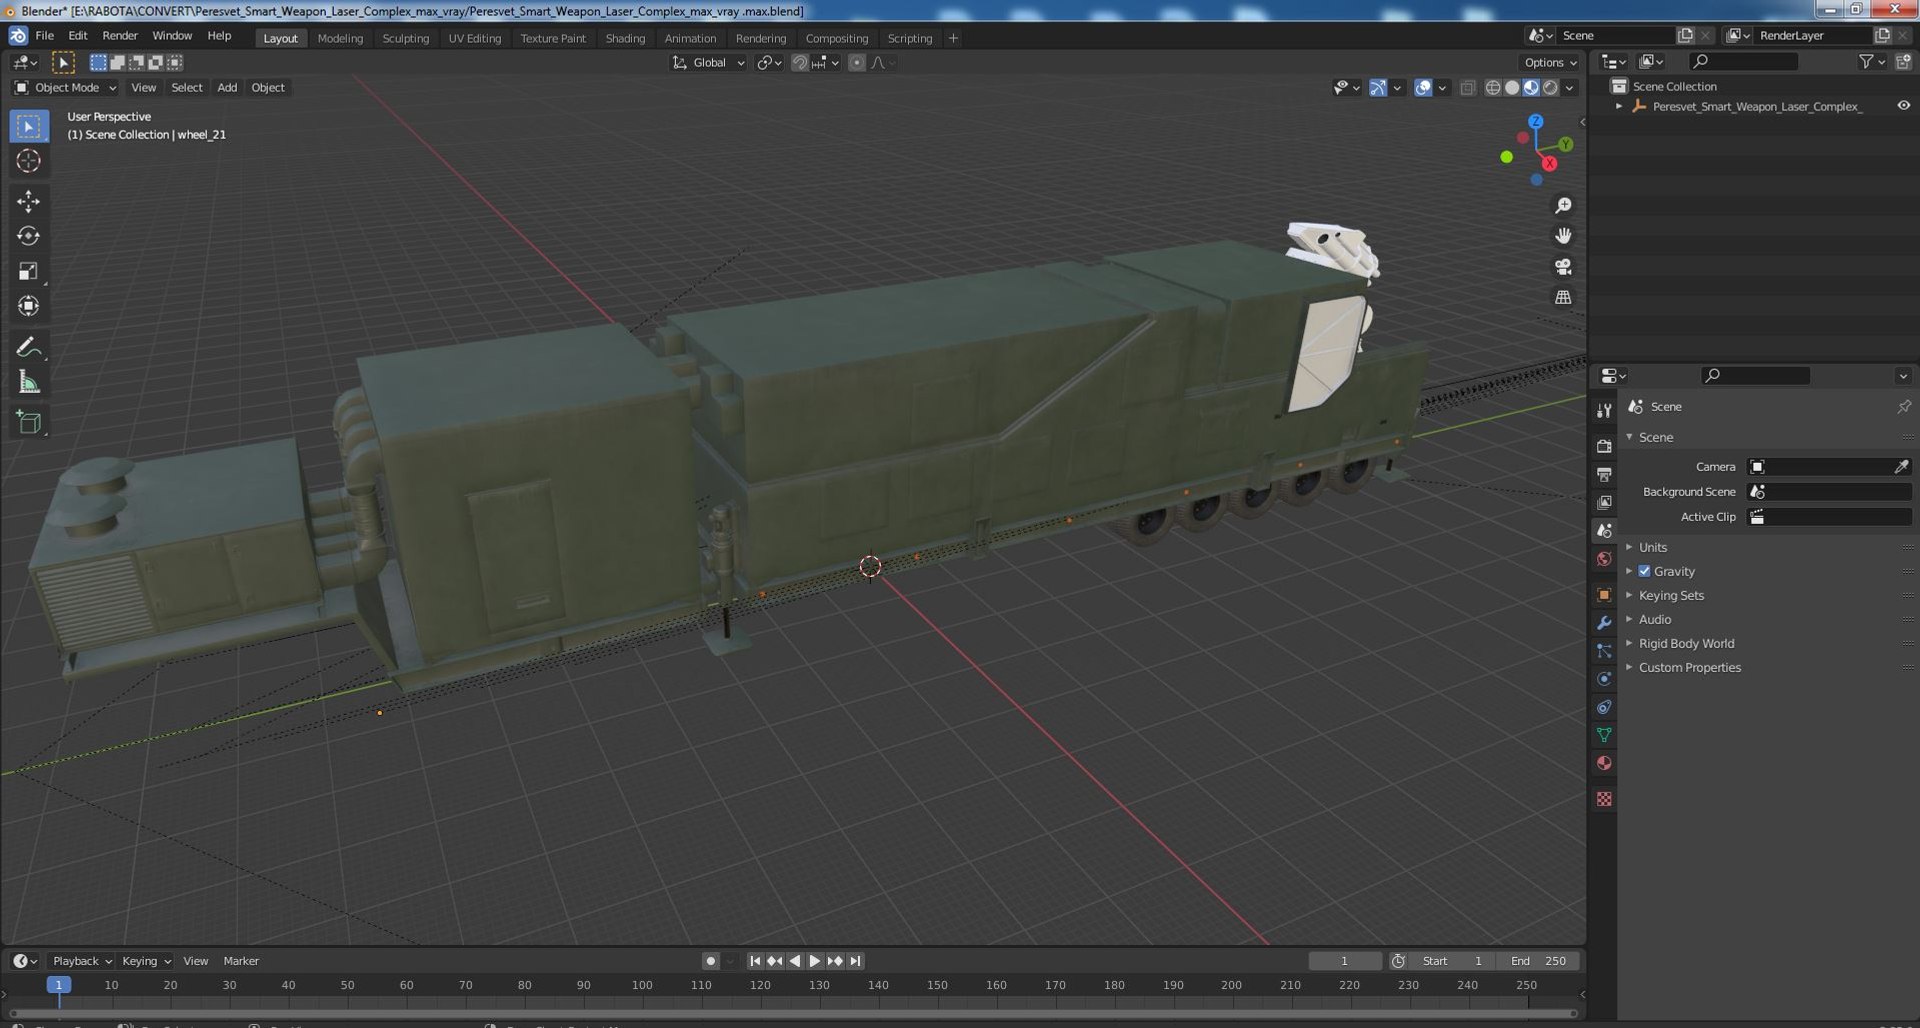Open the timeline Marker menu
Viewport: 1920px width, 1028px height.
point(241,961)
